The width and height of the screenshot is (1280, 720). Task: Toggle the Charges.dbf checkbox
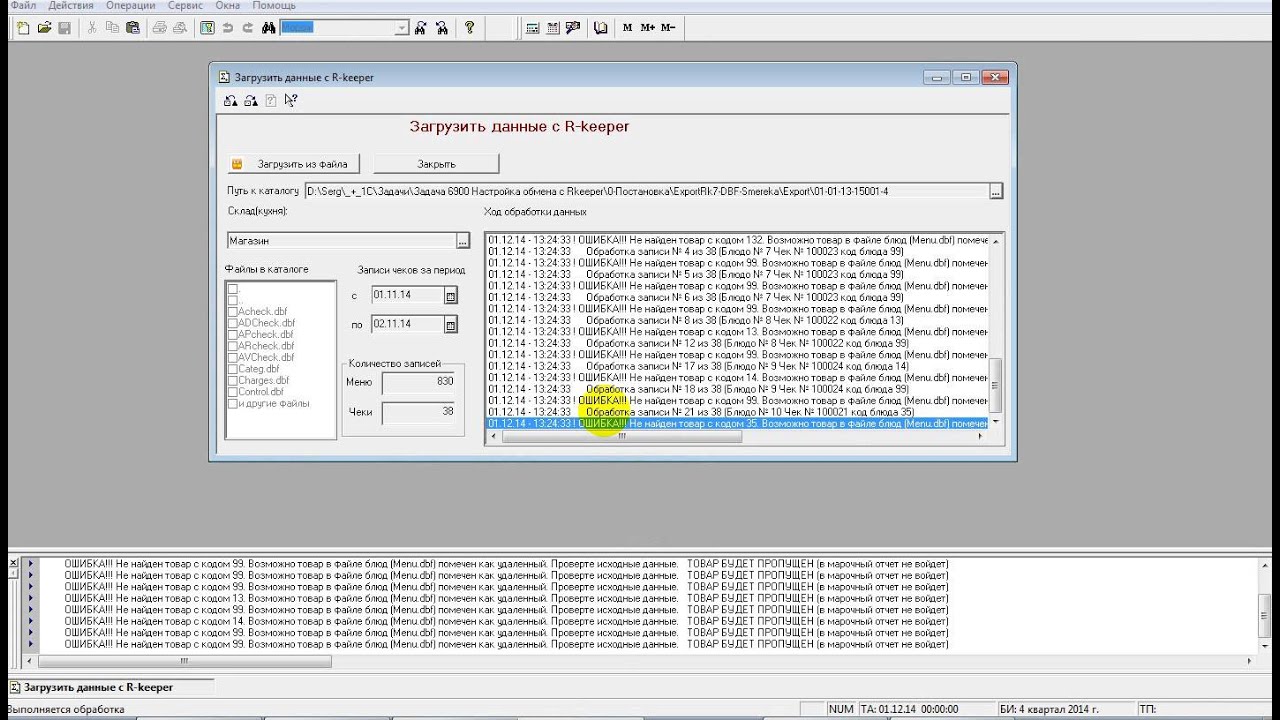233,381
